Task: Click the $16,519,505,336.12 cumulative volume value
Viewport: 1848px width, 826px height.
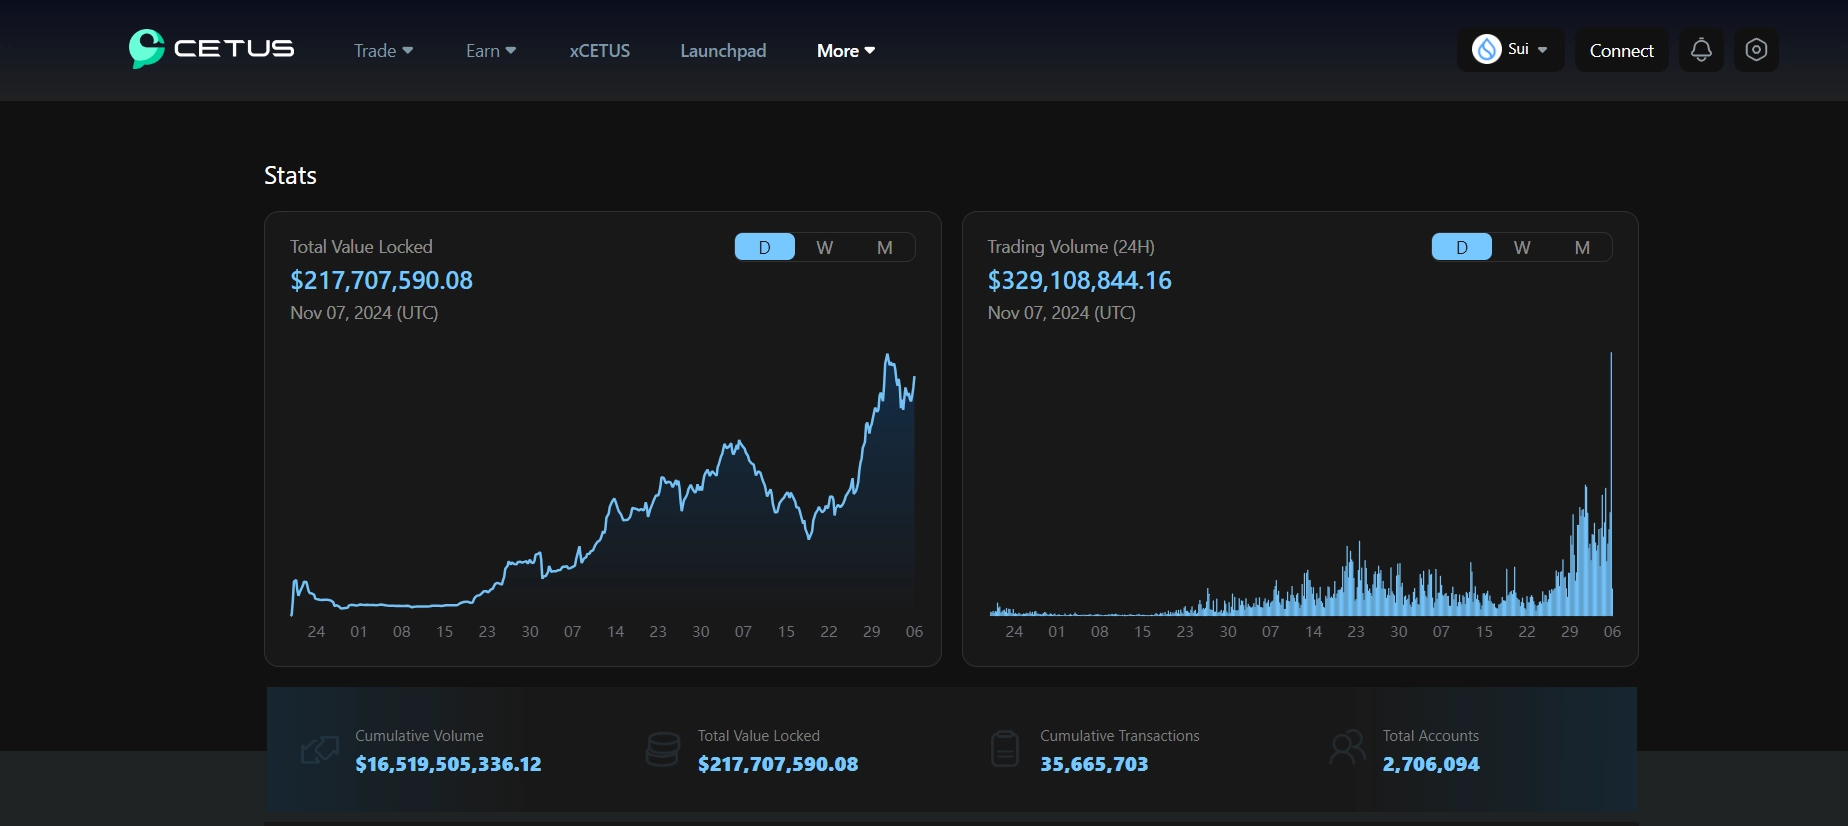Action: click(x=448, y=764)
